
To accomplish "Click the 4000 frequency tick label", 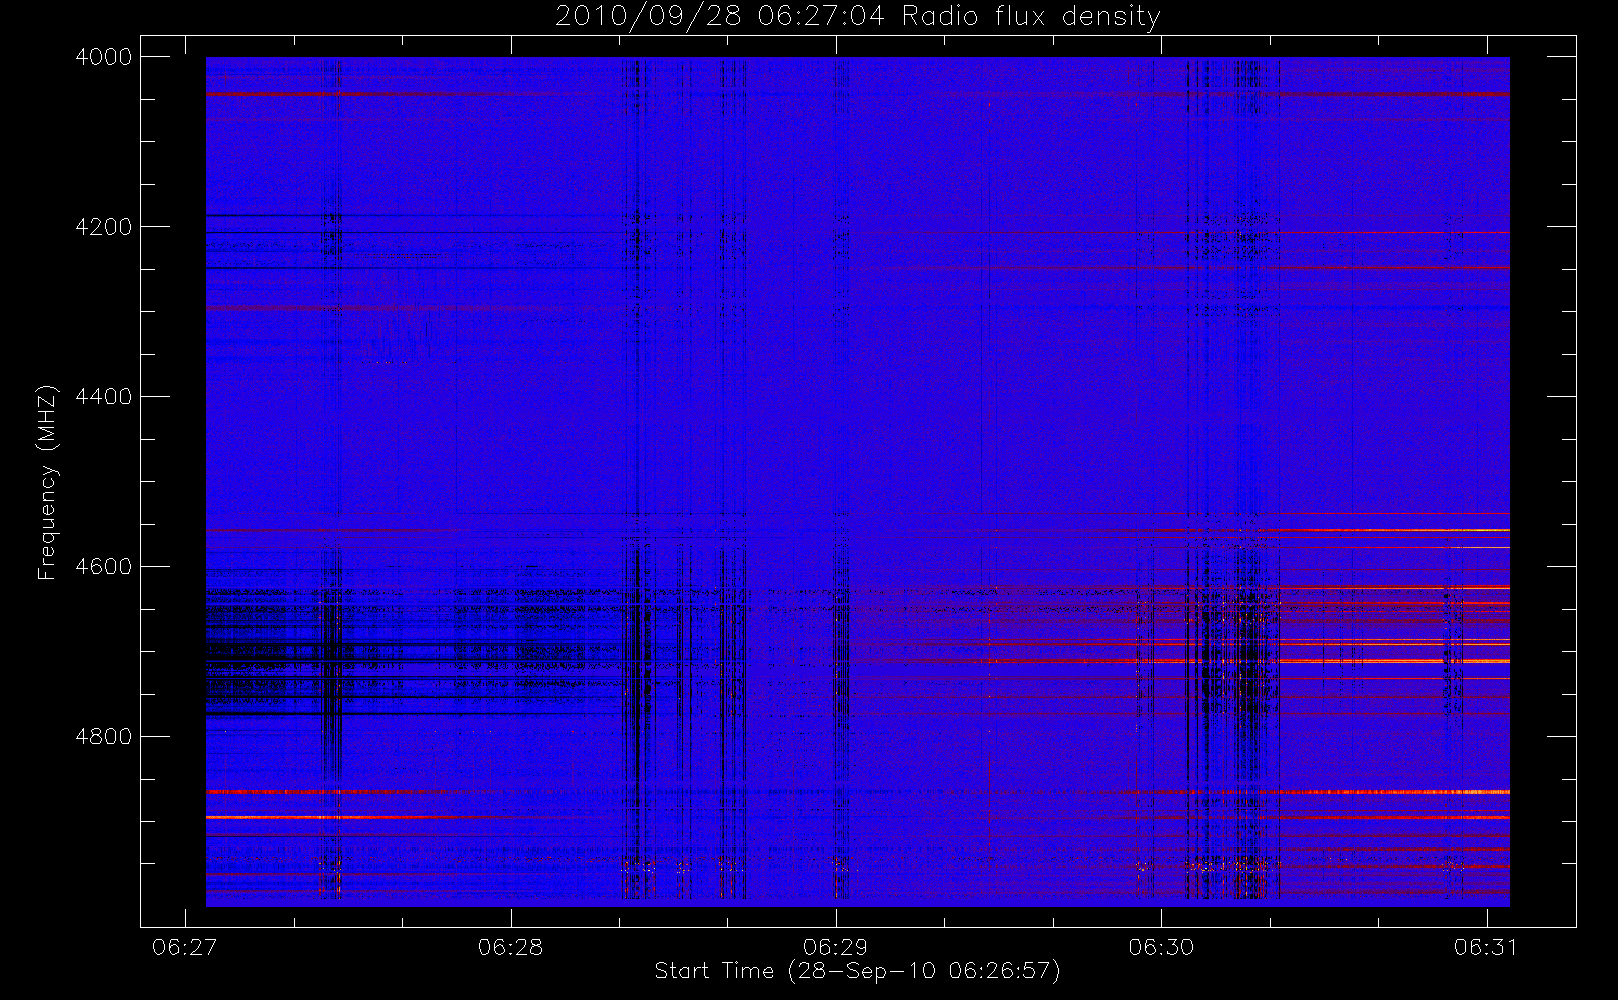I will click(x=104, y=57).
